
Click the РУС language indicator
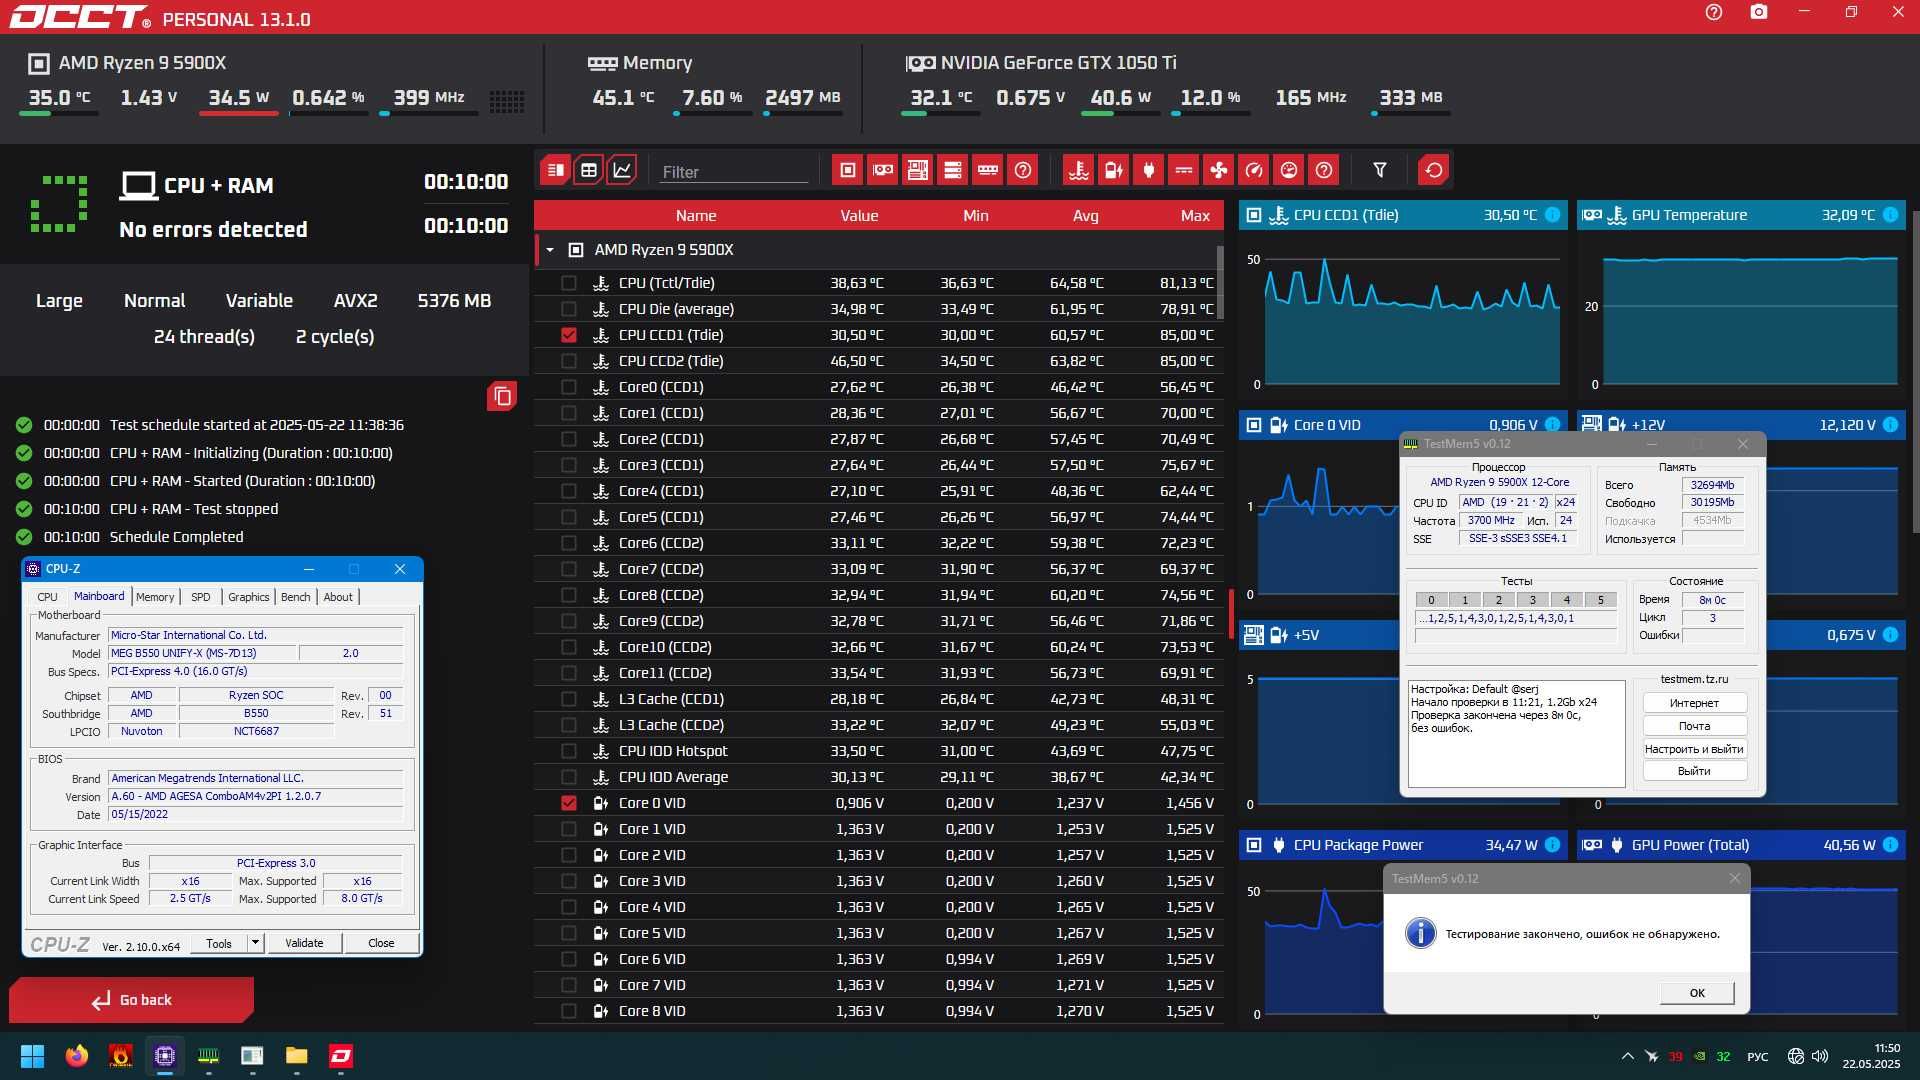tap(1757, 1056)
